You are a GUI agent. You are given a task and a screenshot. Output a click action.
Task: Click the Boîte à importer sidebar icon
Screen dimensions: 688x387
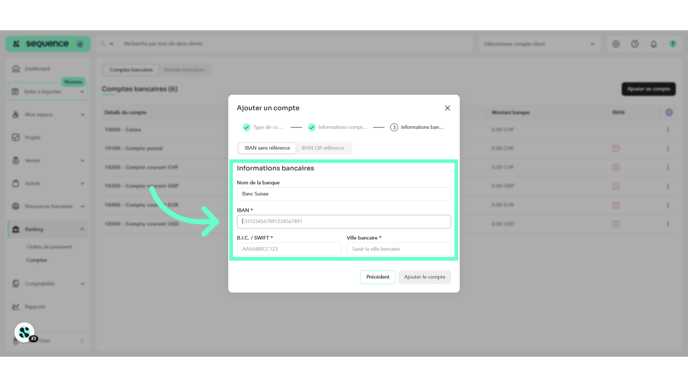[x=15, y=92]
